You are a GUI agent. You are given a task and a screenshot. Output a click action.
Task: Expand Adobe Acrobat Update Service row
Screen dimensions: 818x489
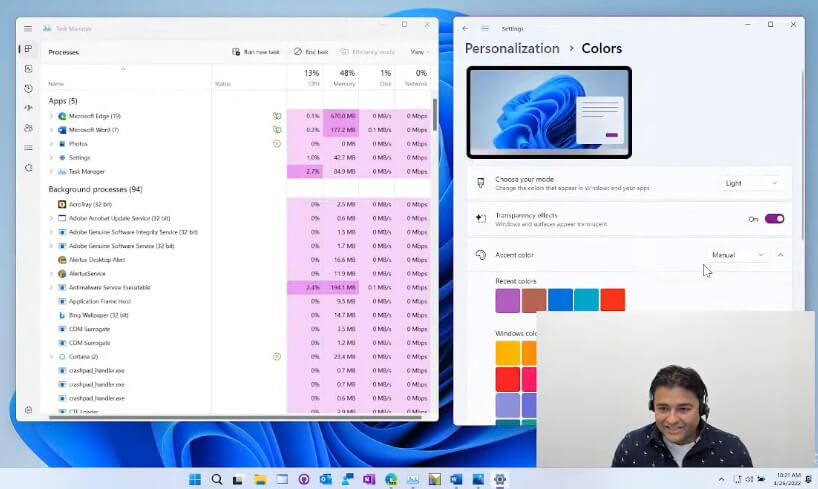pos(51,218)
